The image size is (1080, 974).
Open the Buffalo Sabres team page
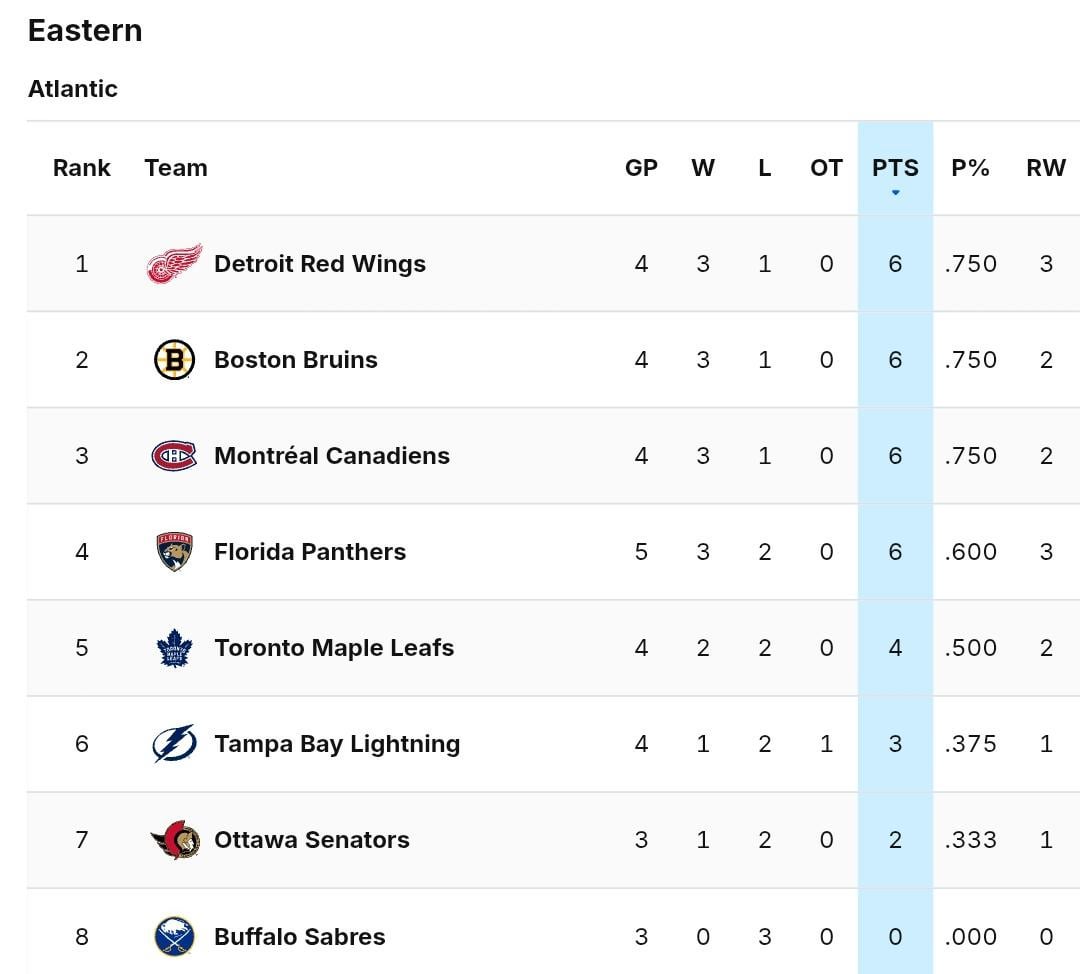pos(297,936)
